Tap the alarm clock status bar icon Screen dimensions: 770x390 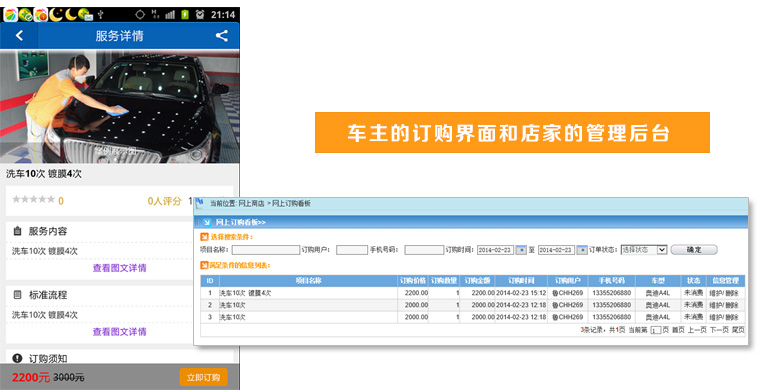click(199, 14)
